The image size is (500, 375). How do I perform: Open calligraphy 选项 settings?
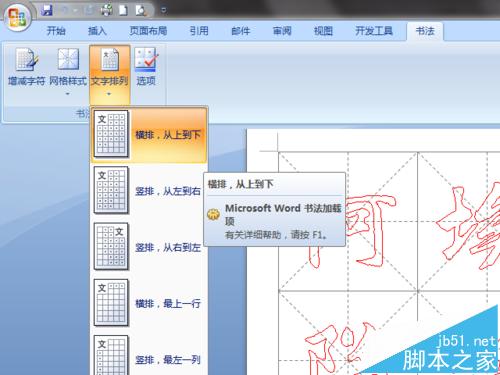[146, 68]
